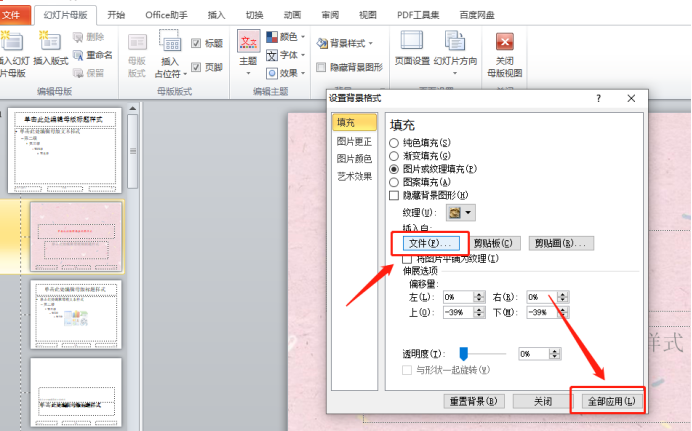
Task: Open the 图片更正 category in dialog
Action: (354, 141)
